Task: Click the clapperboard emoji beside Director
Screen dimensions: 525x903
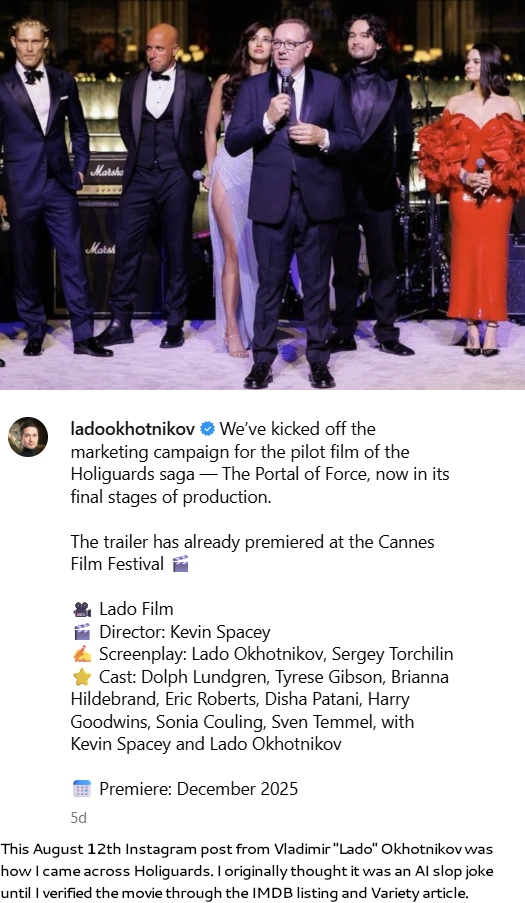Action: pos(82,632)
